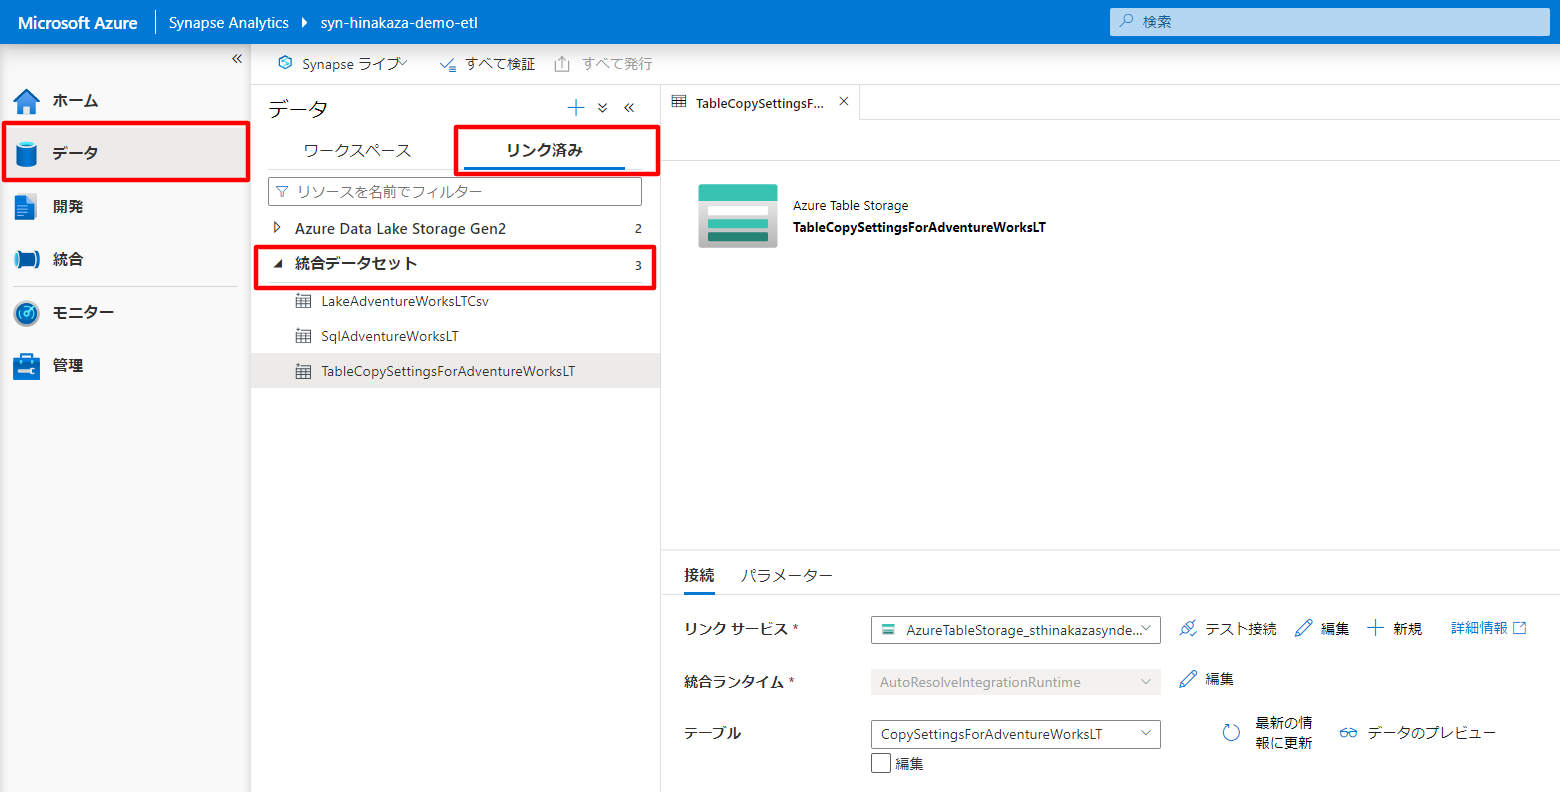Screen dimensions: 1560x792
Task: Open the 詳細情報 link
Action: pos(1489,628)
